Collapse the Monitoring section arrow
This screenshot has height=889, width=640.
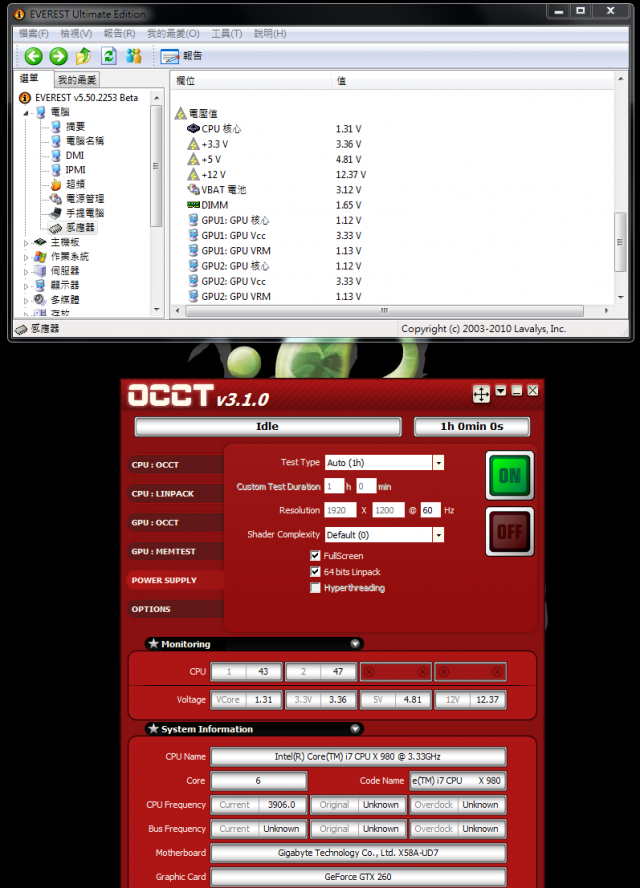pos(355,644)
